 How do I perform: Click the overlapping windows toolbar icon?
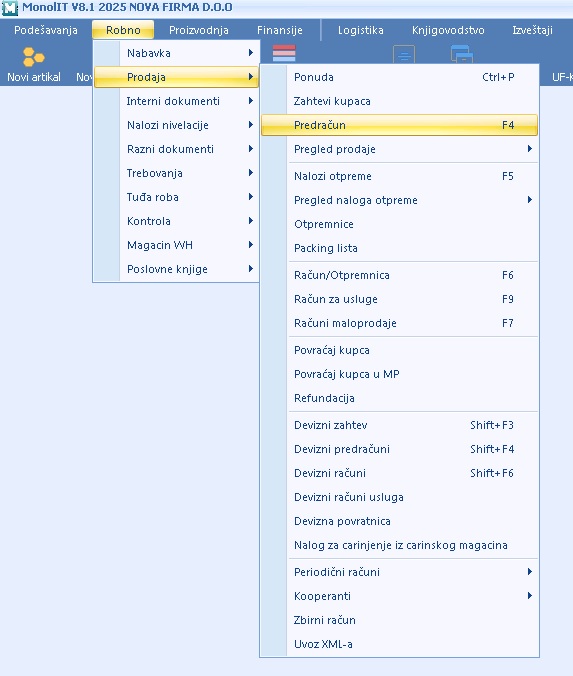[x=462, y=54]
